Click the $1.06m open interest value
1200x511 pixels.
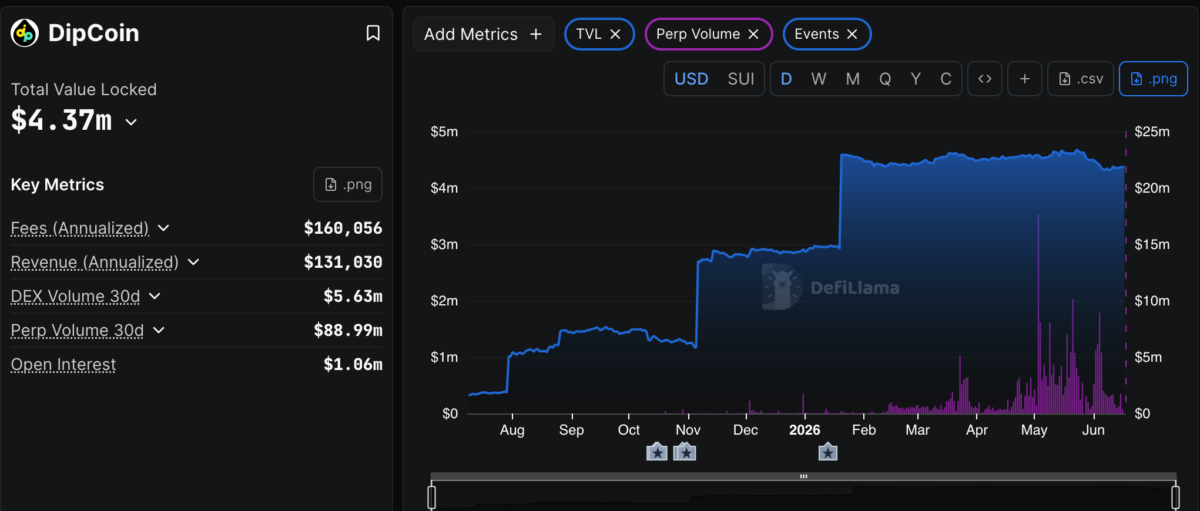(x=353, y=364)
